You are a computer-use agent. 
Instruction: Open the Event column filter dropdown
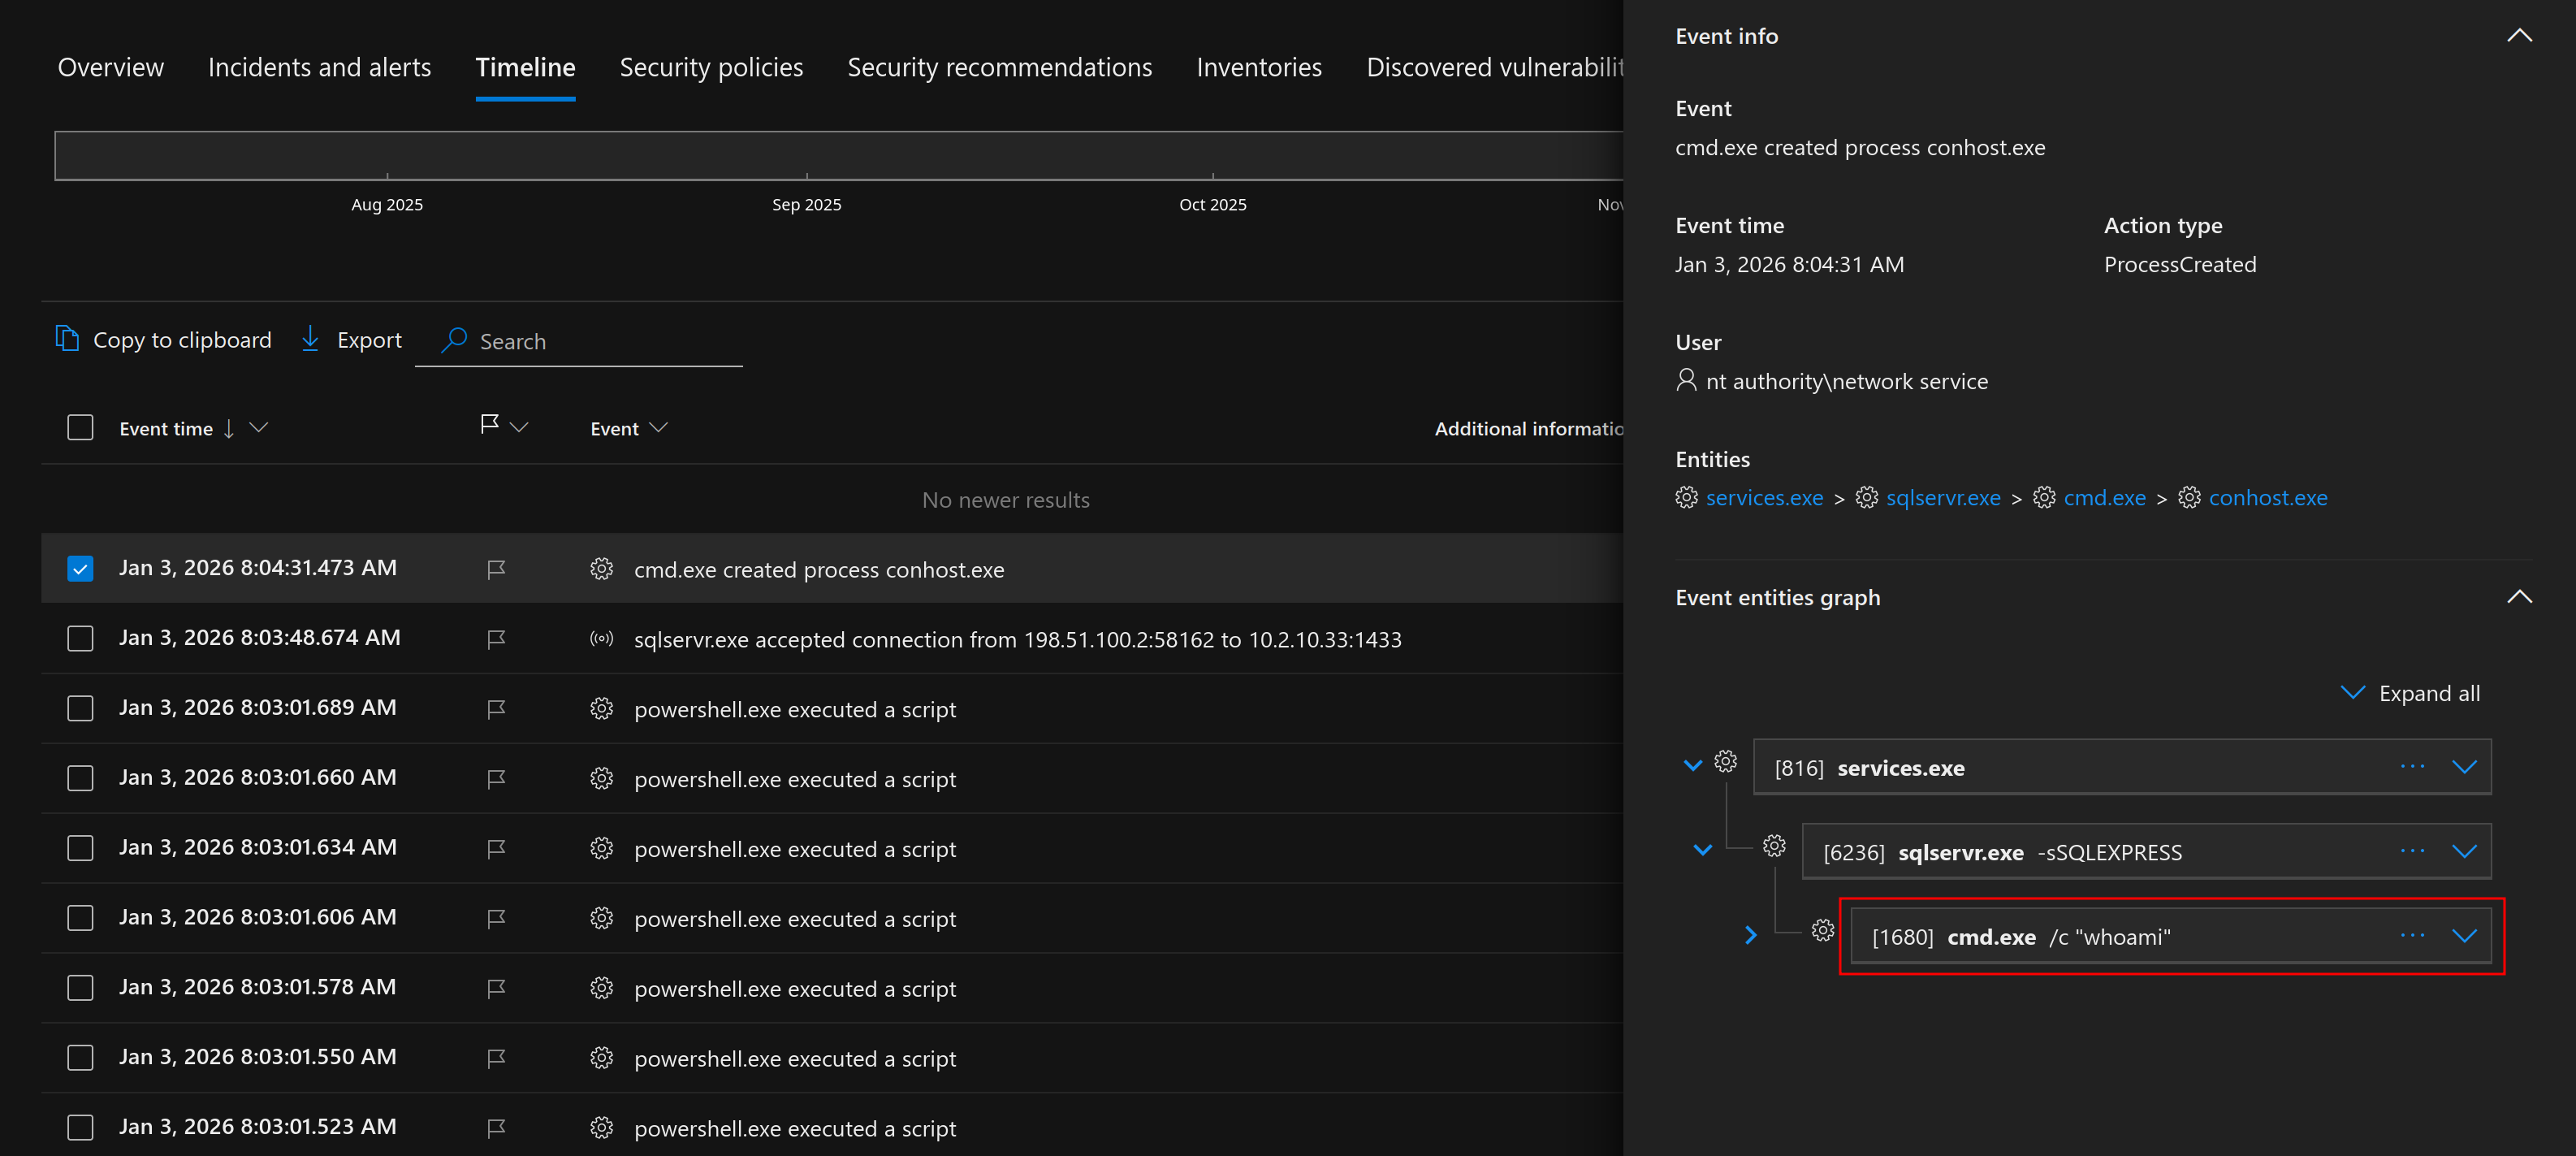coord(658,428)
